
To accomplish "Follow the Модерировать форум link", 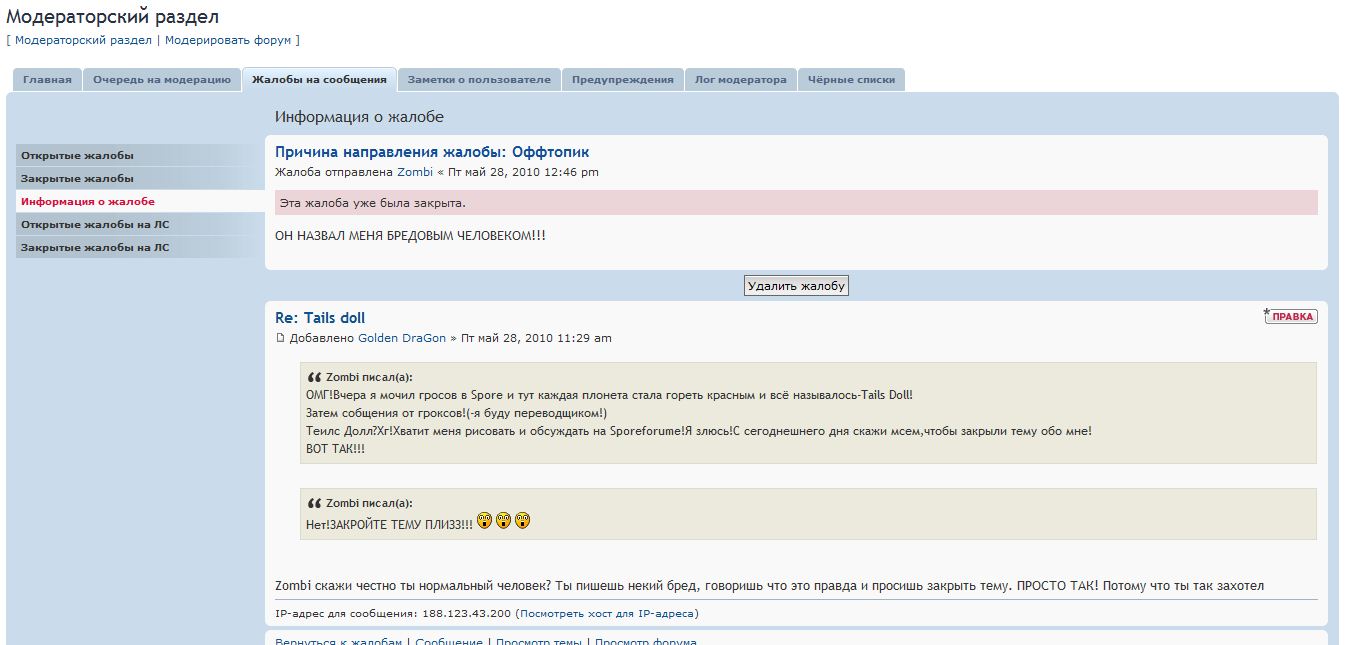I will (228, 40).
